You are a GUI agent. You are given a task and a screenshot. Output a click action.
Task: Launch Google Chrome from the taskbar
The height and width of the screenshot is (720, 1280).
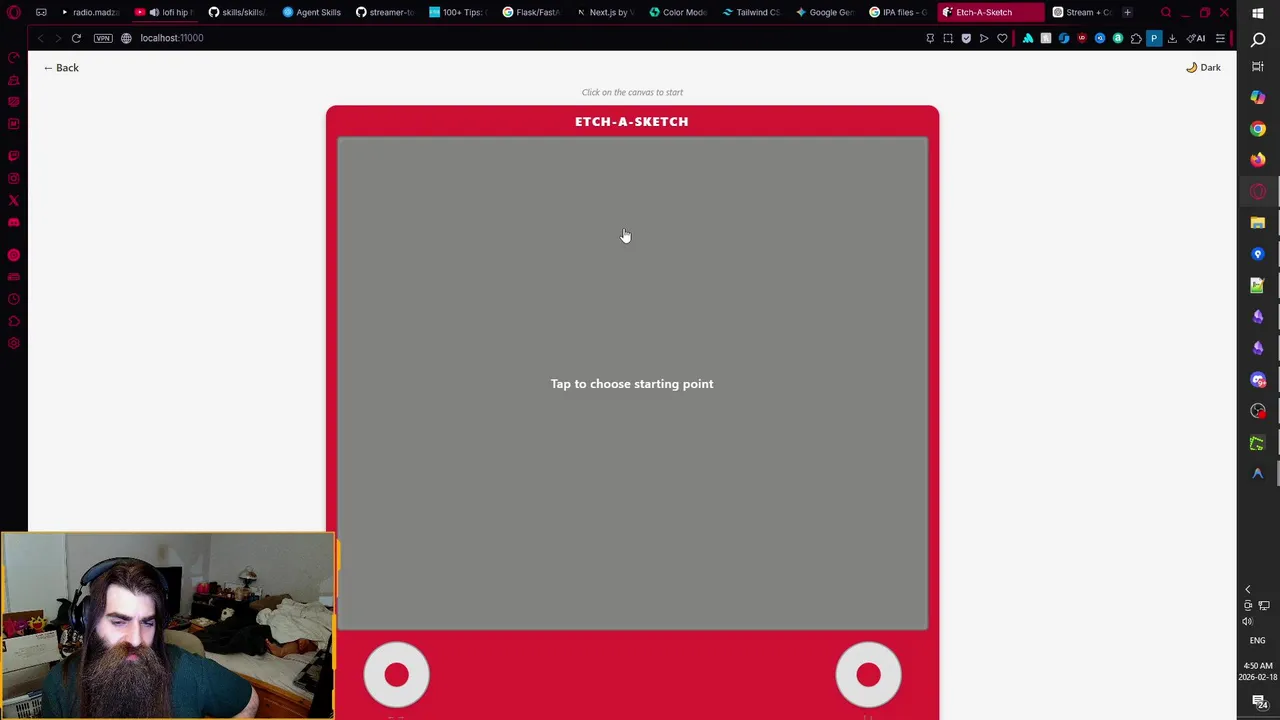tap(1258, 129)
